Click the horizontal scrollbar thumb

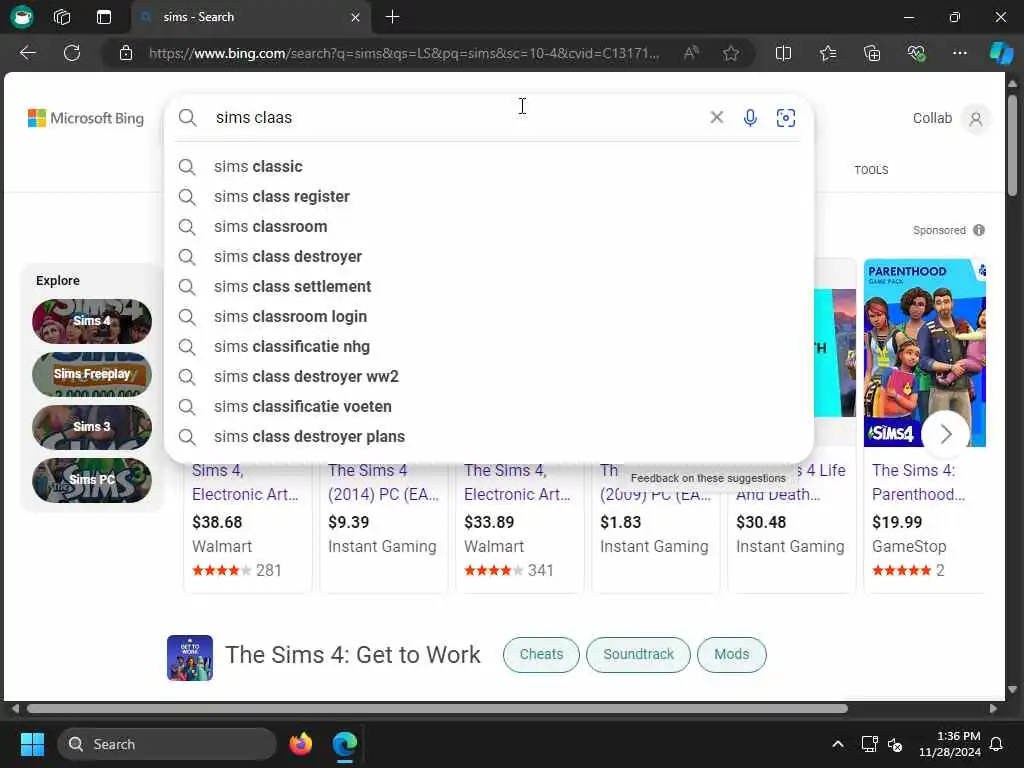pos(437,709)
